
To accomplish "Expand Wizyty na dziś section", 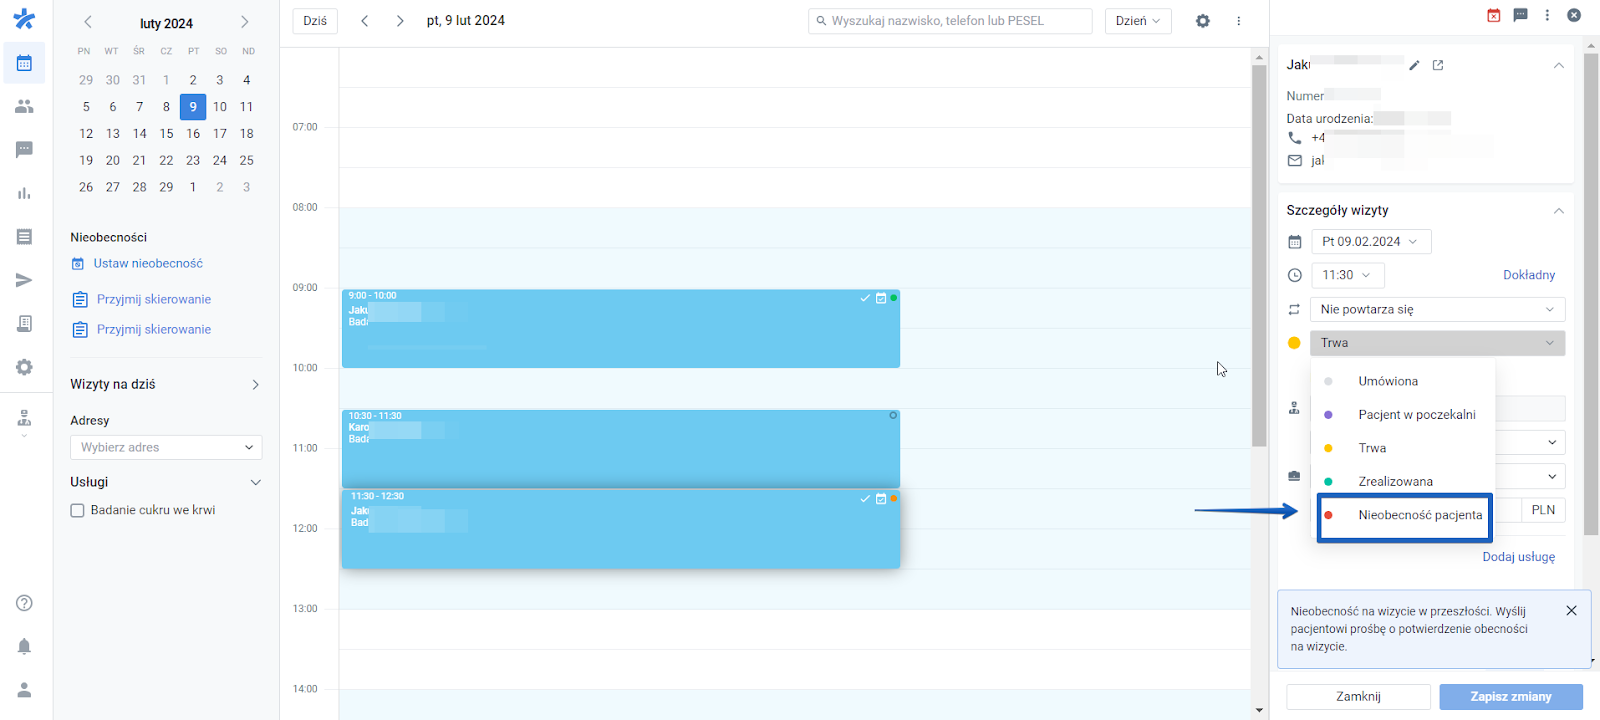I will coord(255,385).
